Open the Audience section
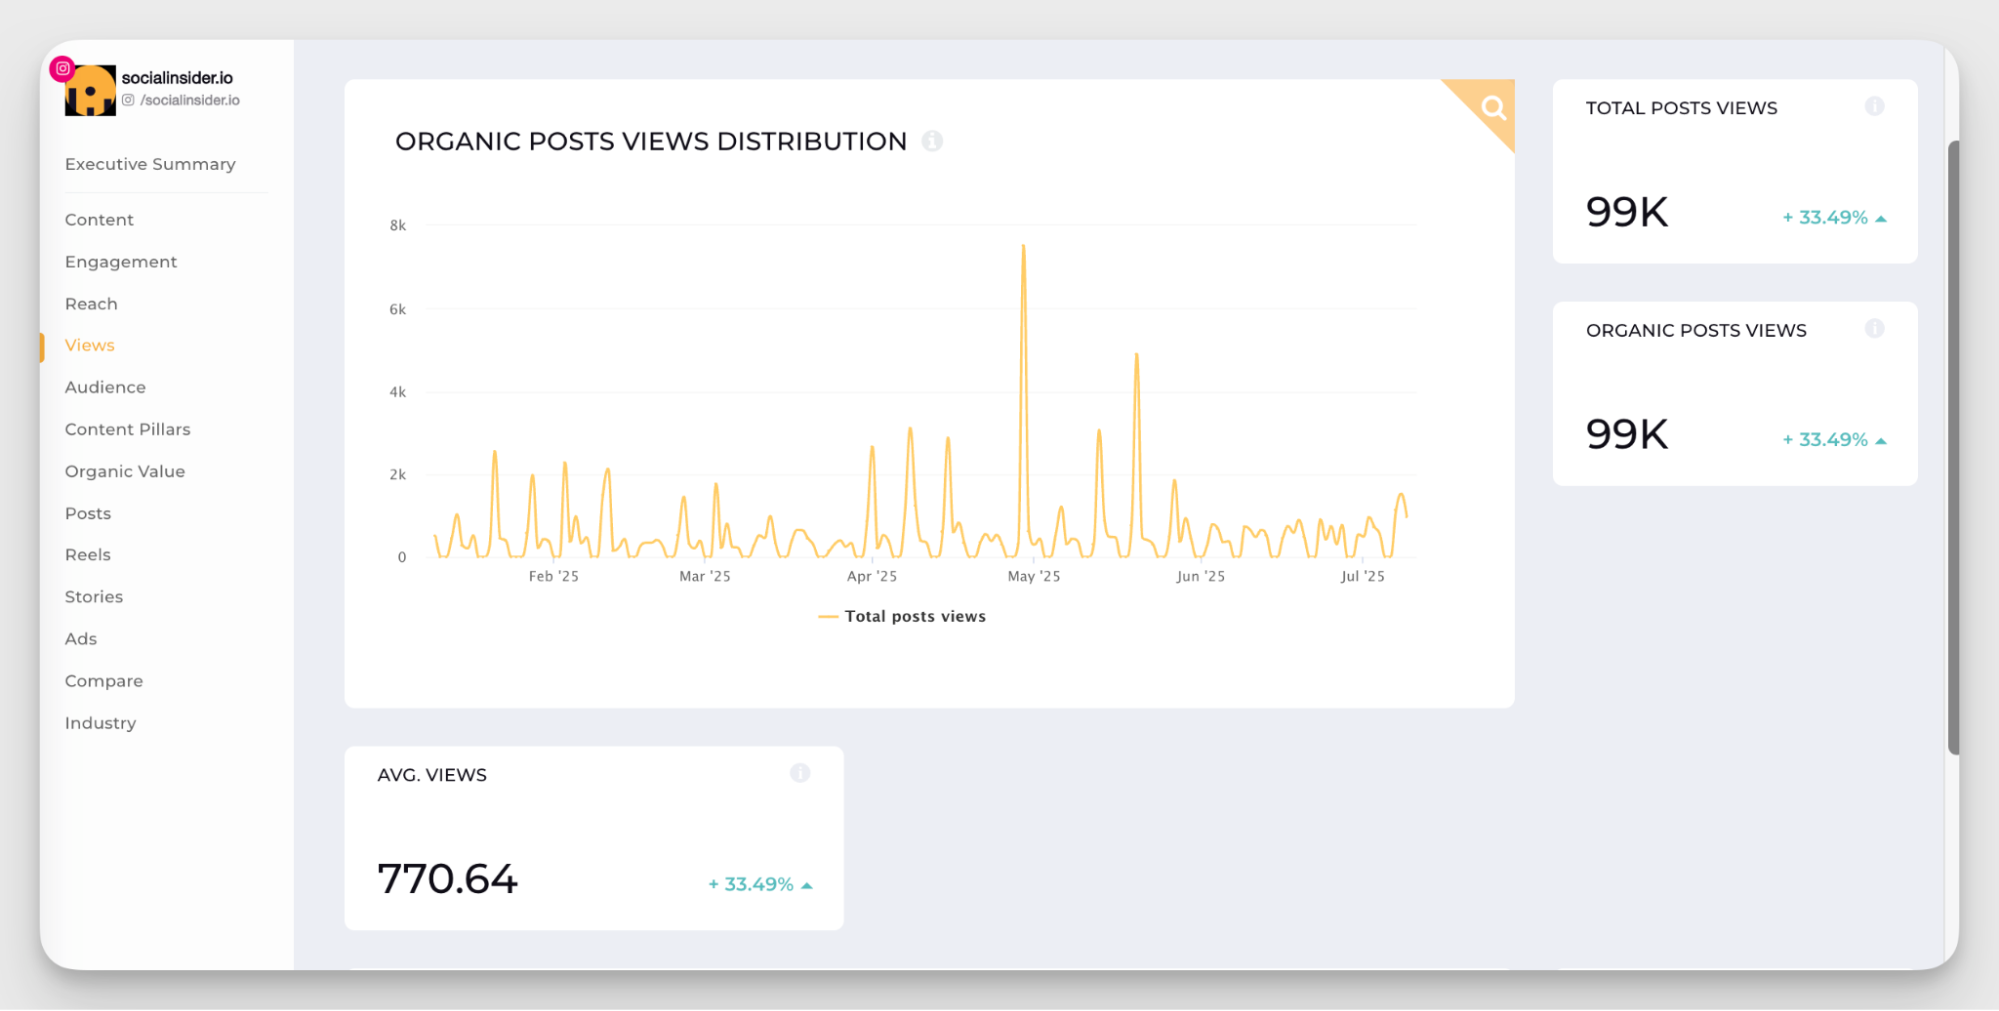 (105, 387)
